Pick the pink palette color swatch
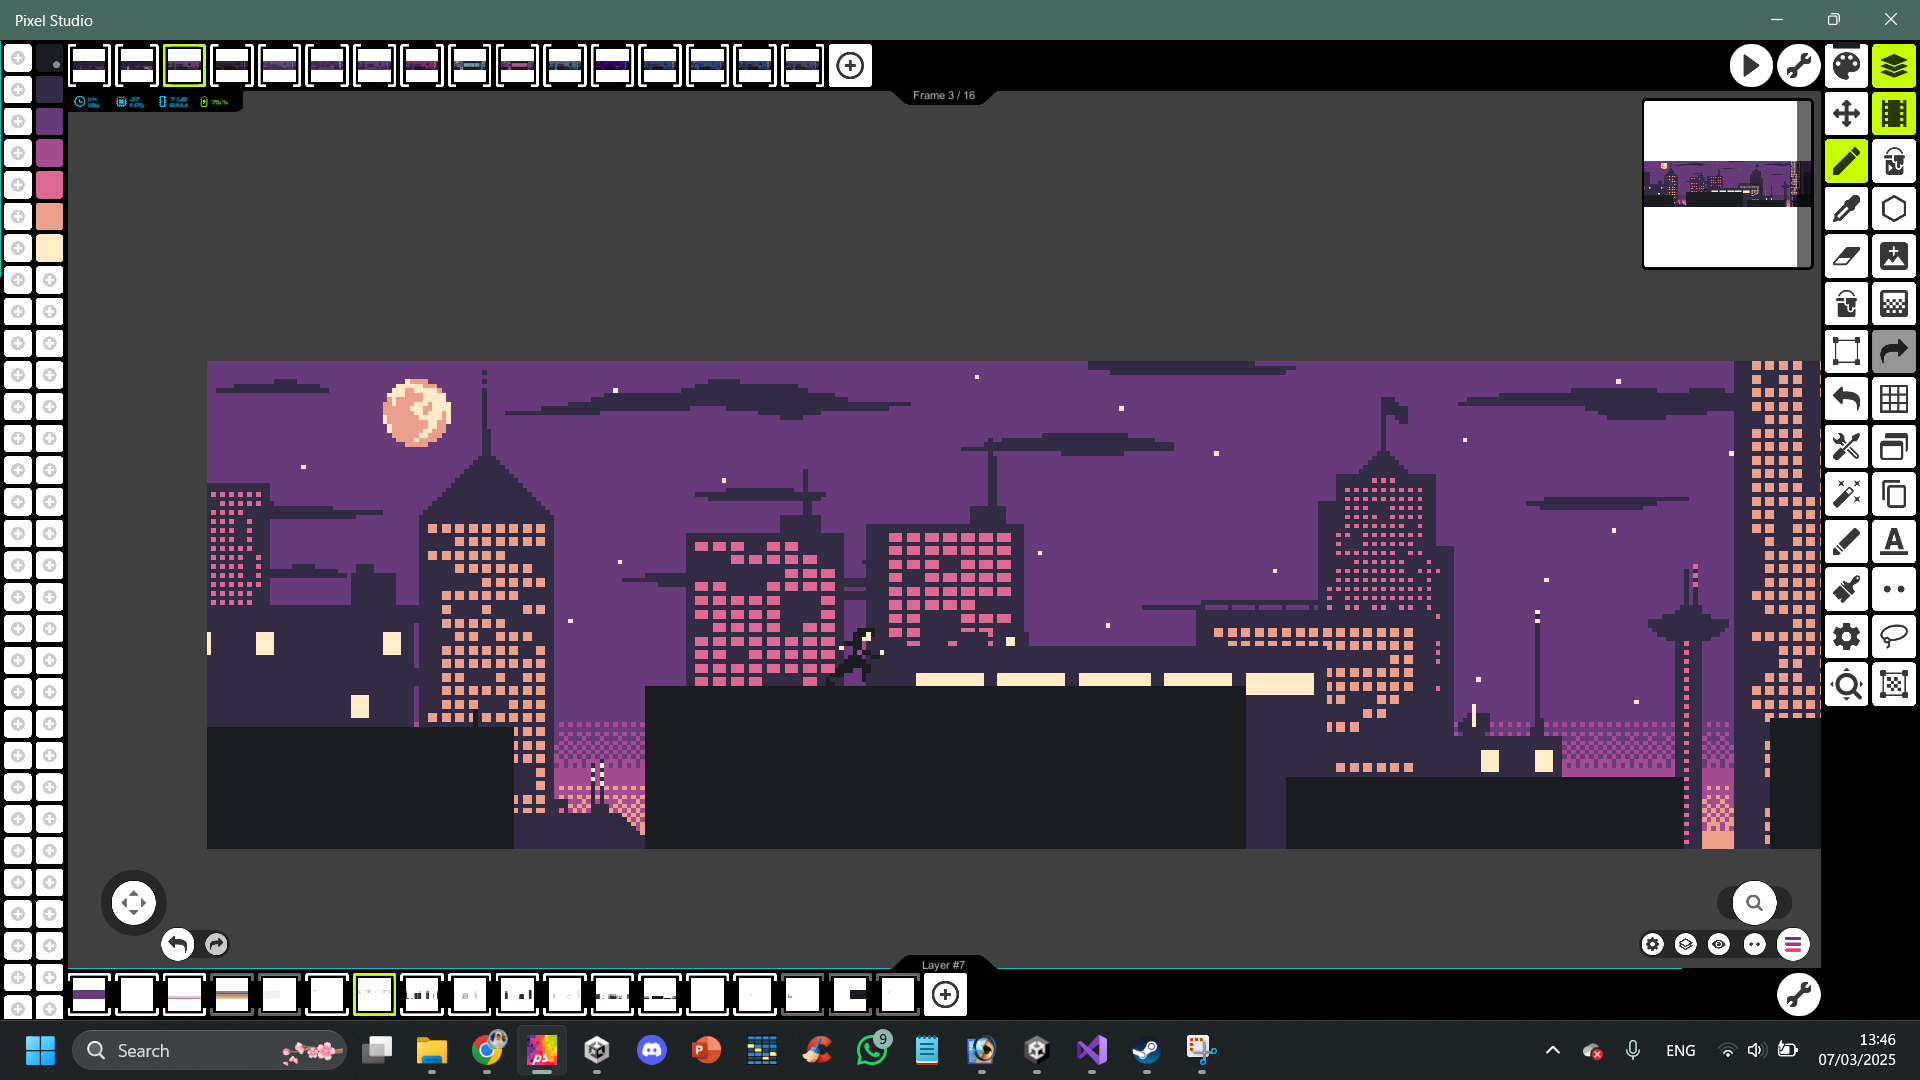 (x=49, y=185)
